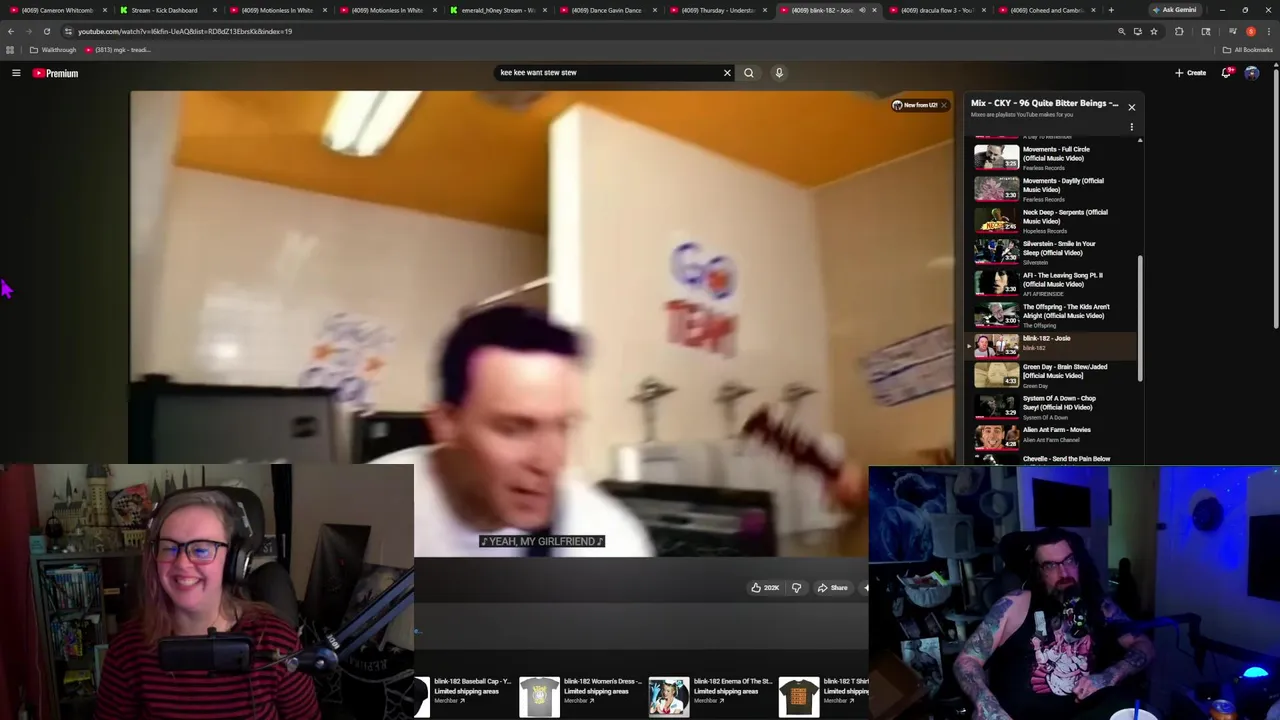Clear the search box with the X
Image resolution: width=1280 pixels, height=720 pixels.
(x=727, y=73)
